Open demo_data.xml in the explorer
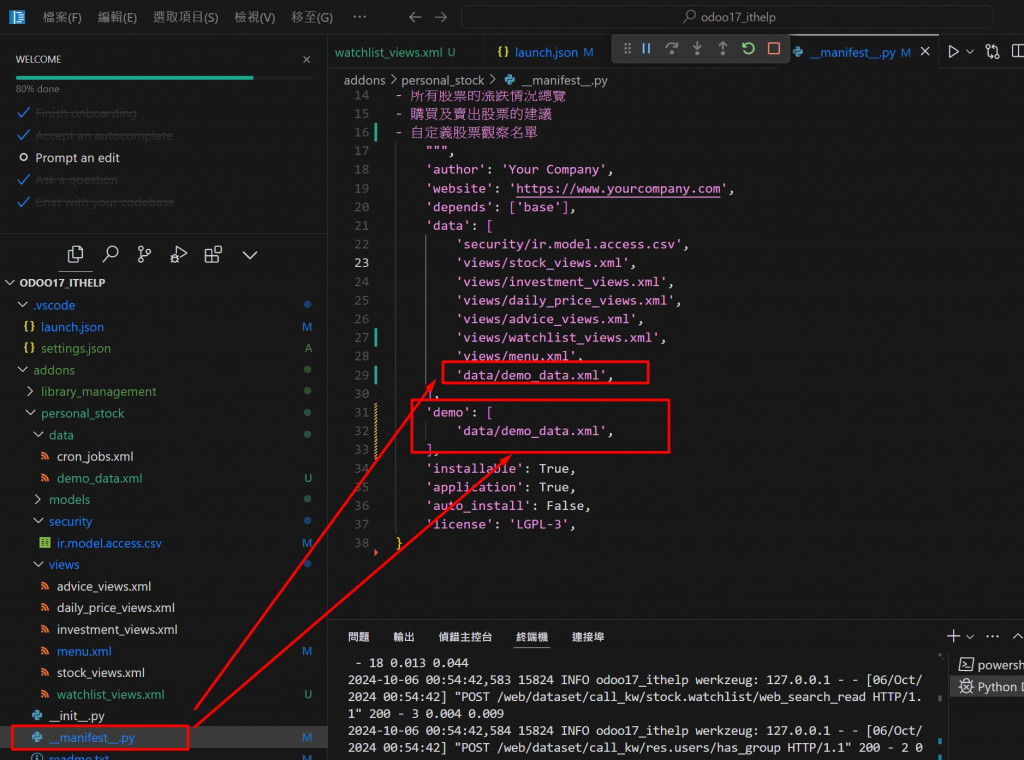 pos(99,478)
